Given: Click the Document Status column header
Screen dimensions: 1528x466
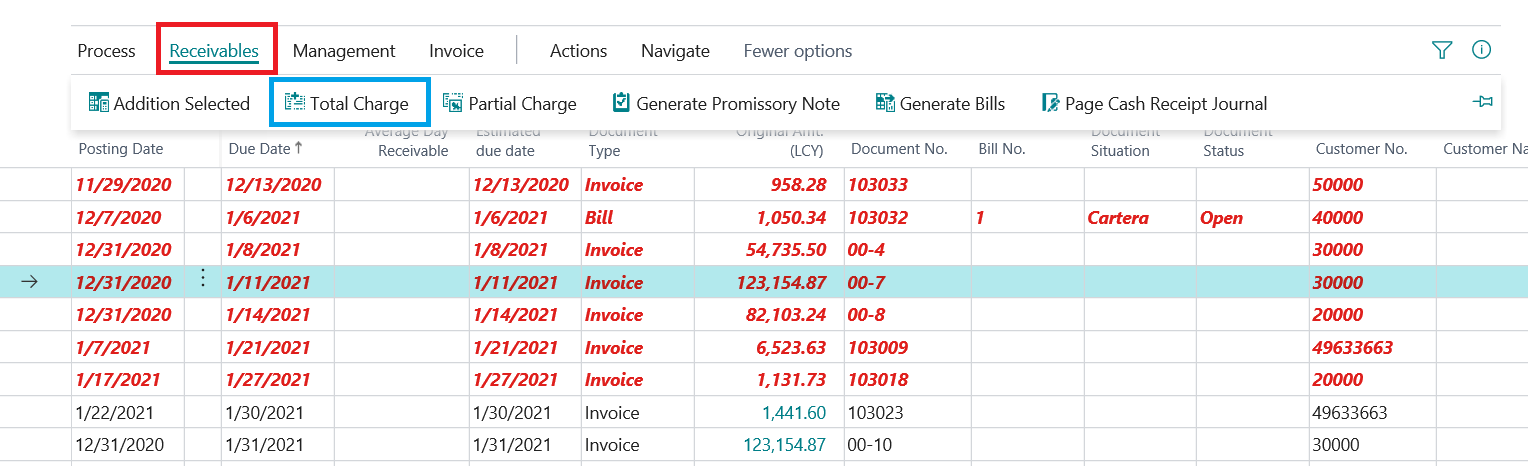Looking at the screenshot, I should 1236,141.
